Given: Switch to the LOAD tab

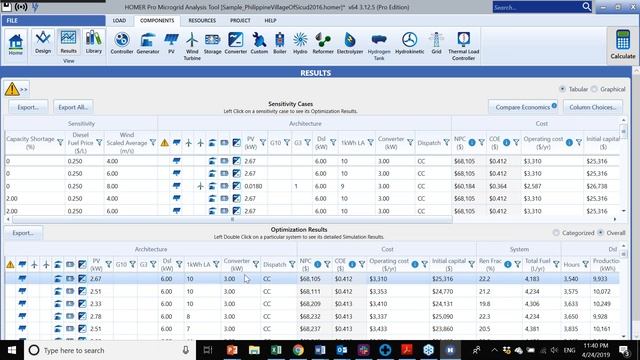Looking at the screenshot, I should pos(119,20).
